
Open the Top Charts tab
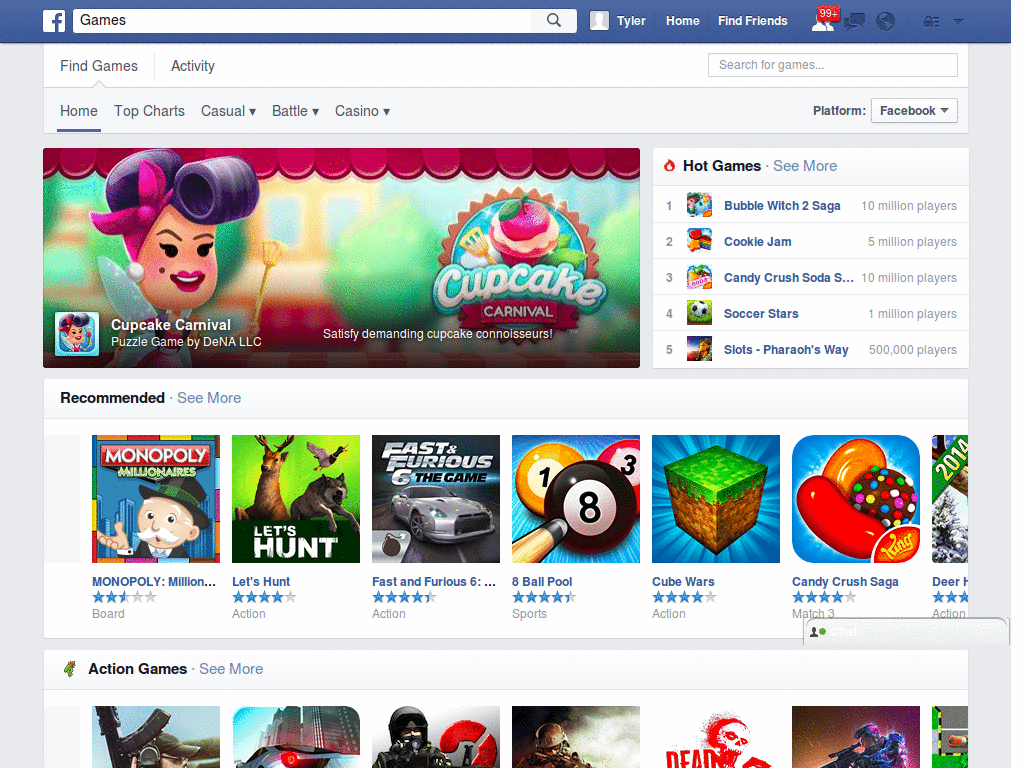pyautogui.click(x=150, y=111)
